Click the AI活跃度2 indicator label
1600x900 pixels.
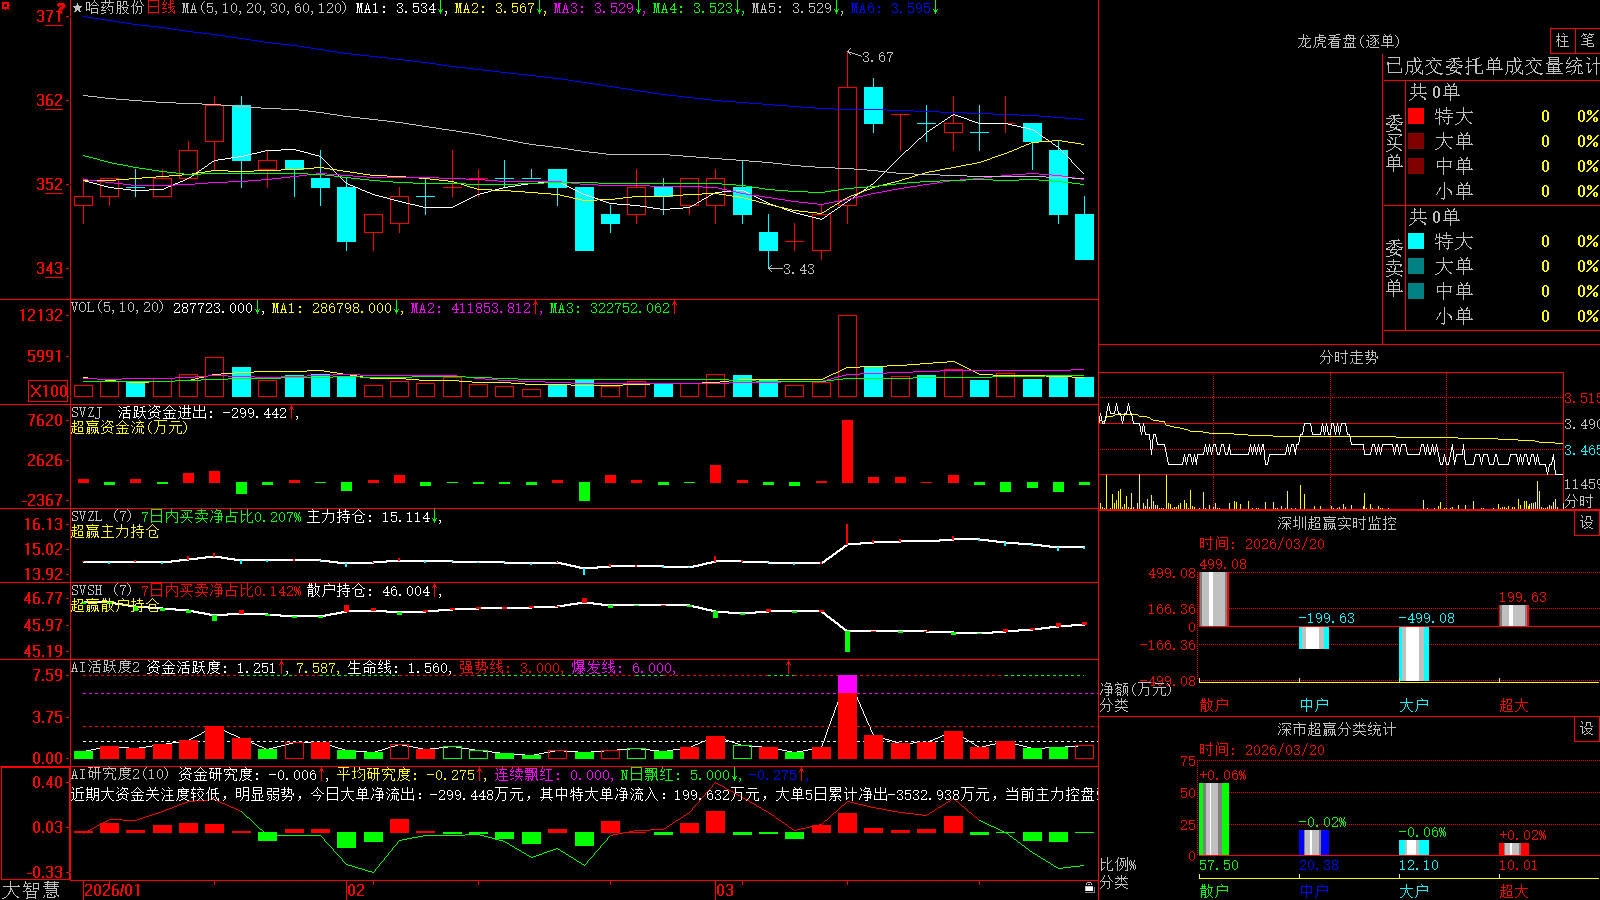(106, 667)
